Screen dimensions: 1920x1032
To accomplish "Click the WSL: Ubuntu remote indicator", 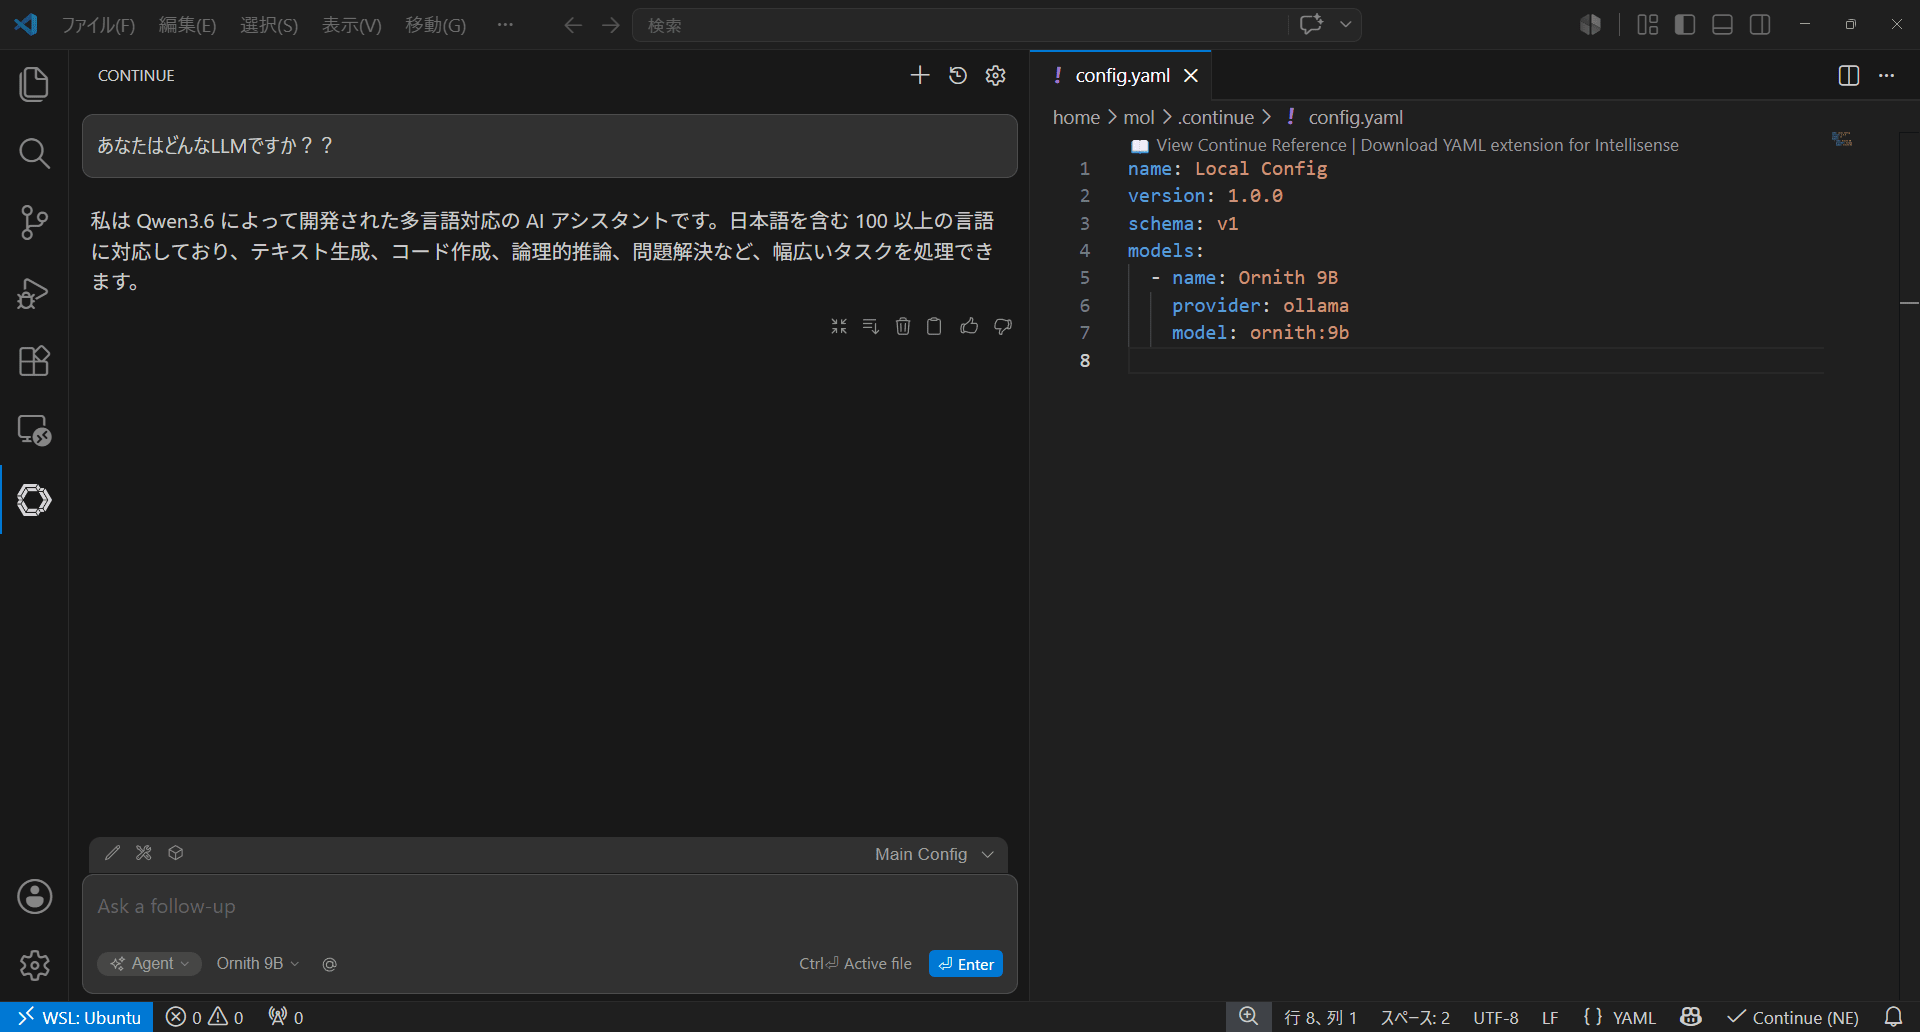I will click(x=77, y=1017).
